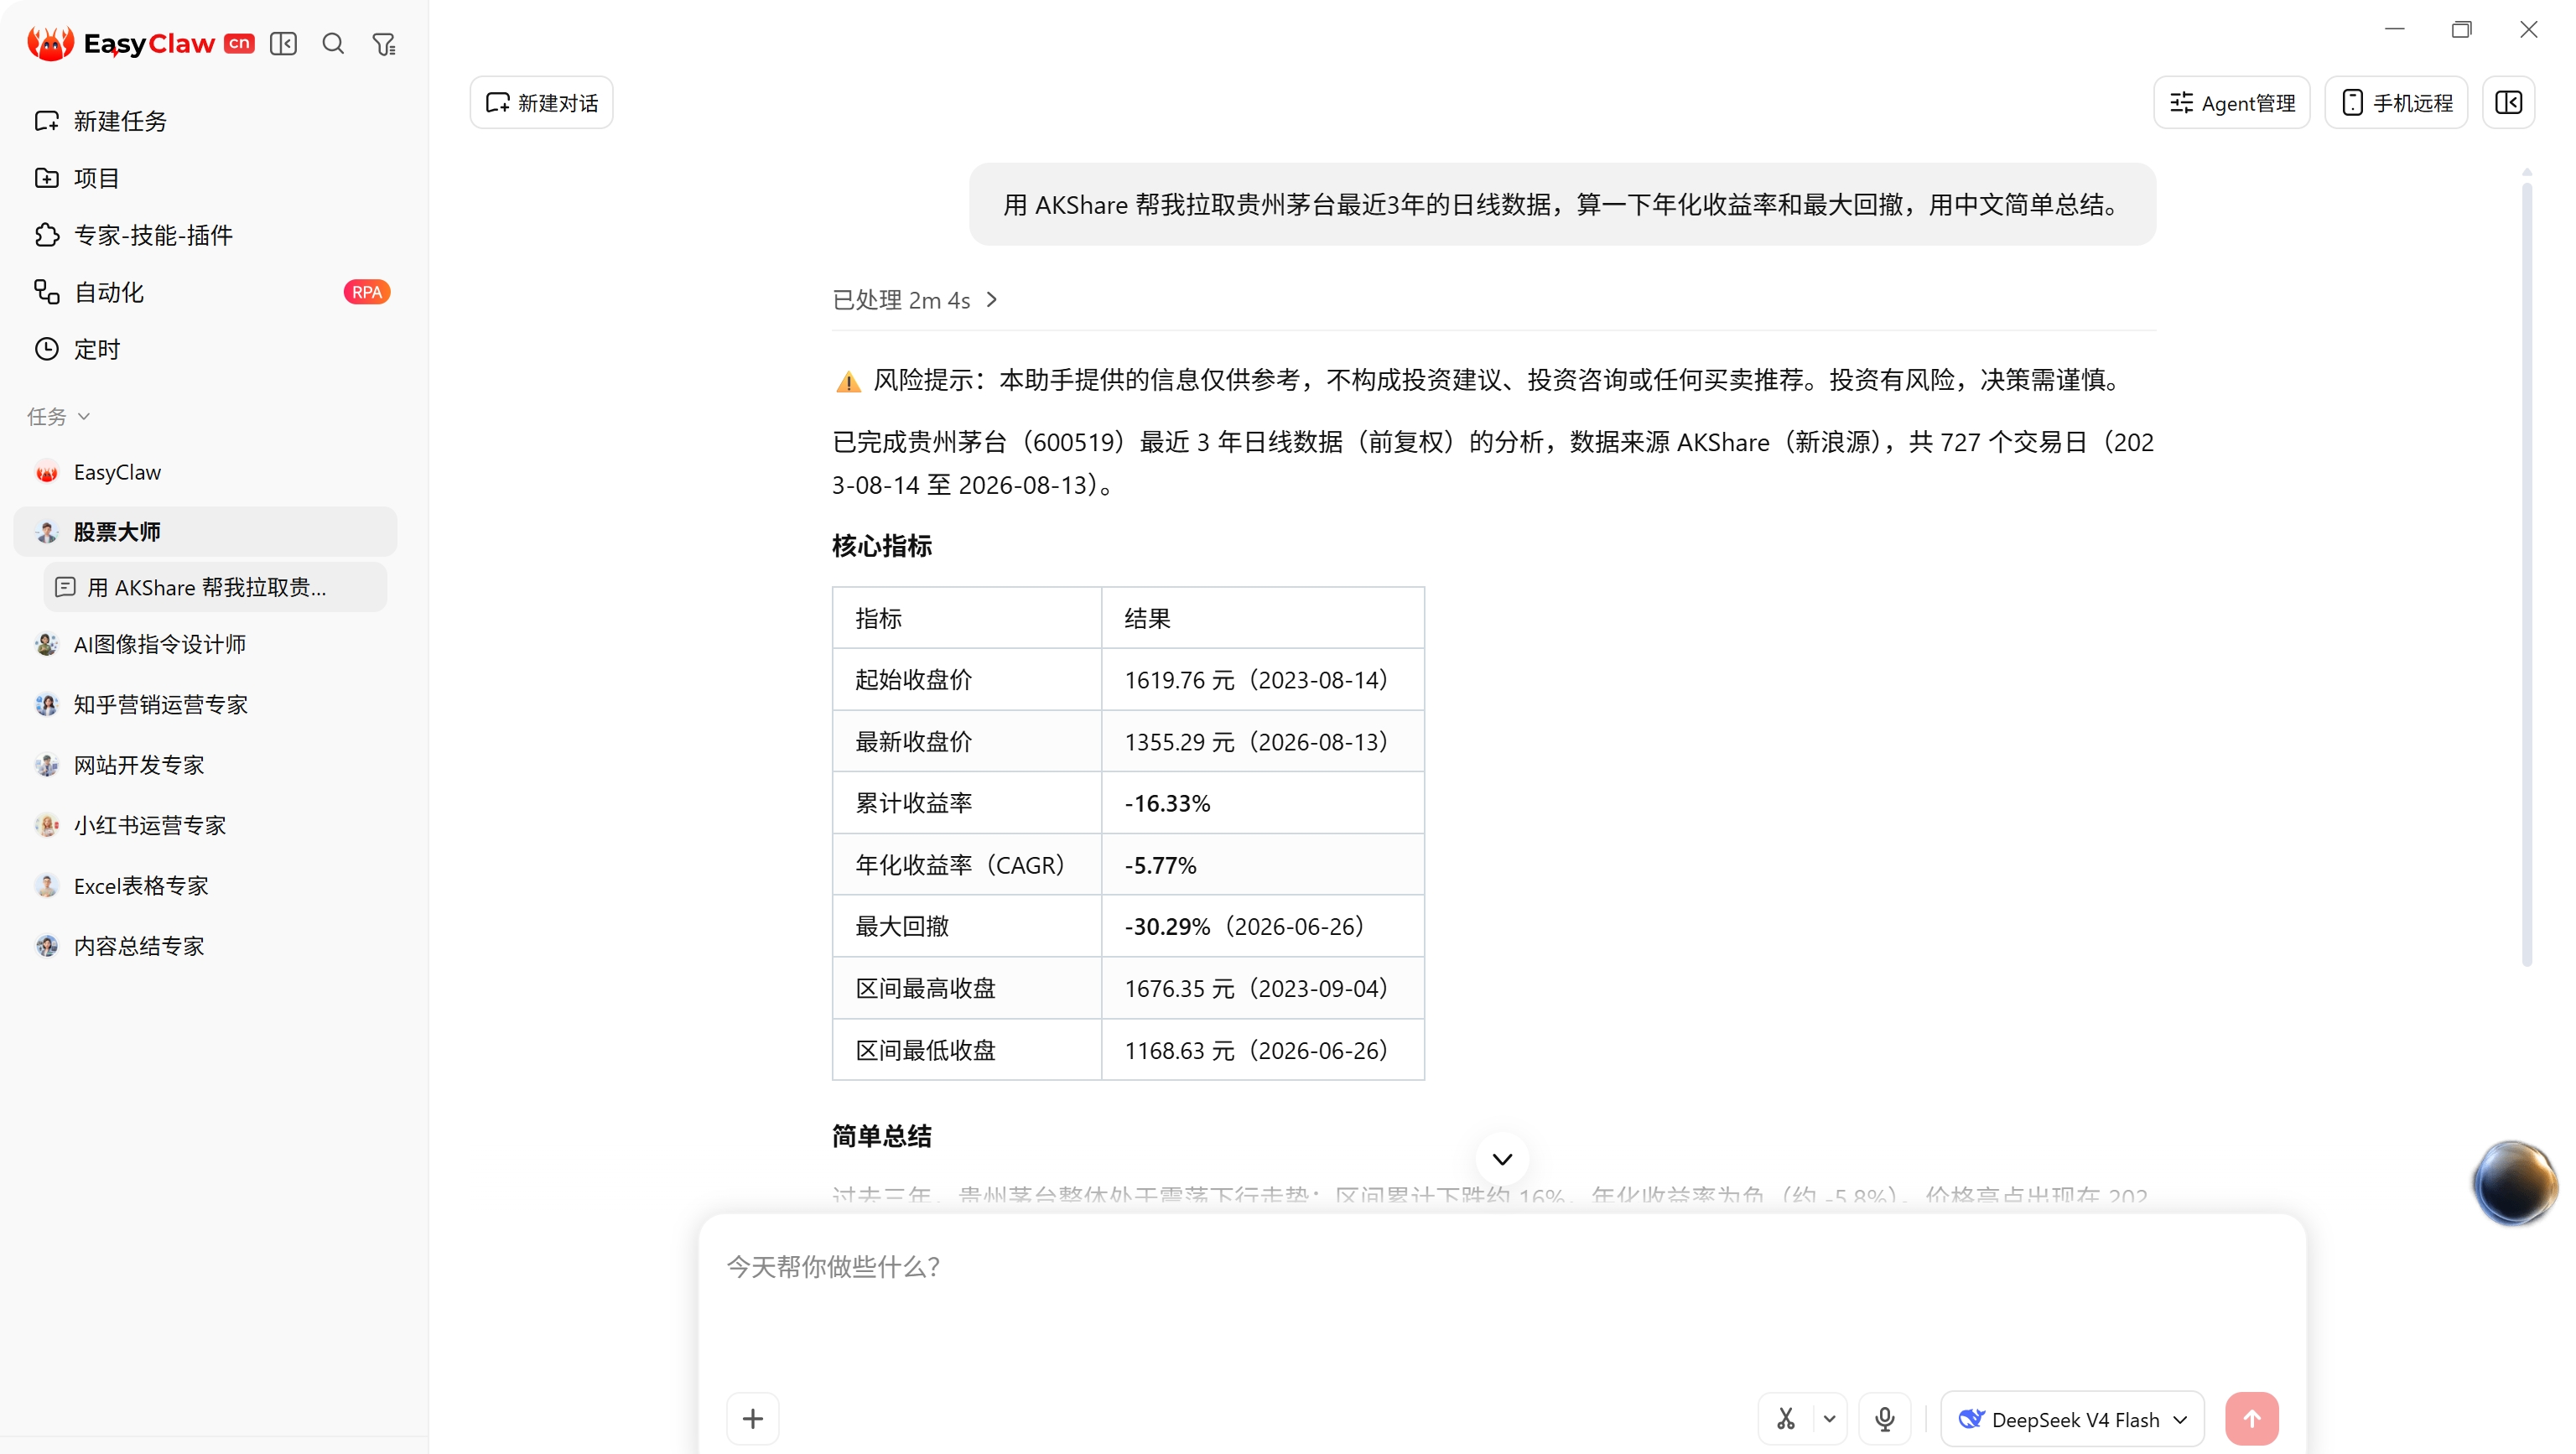Expand the 已处理 2m 4s details
Image resolution: width=2576 pixels, height=1454 pixels.
(x=915, y=300)
